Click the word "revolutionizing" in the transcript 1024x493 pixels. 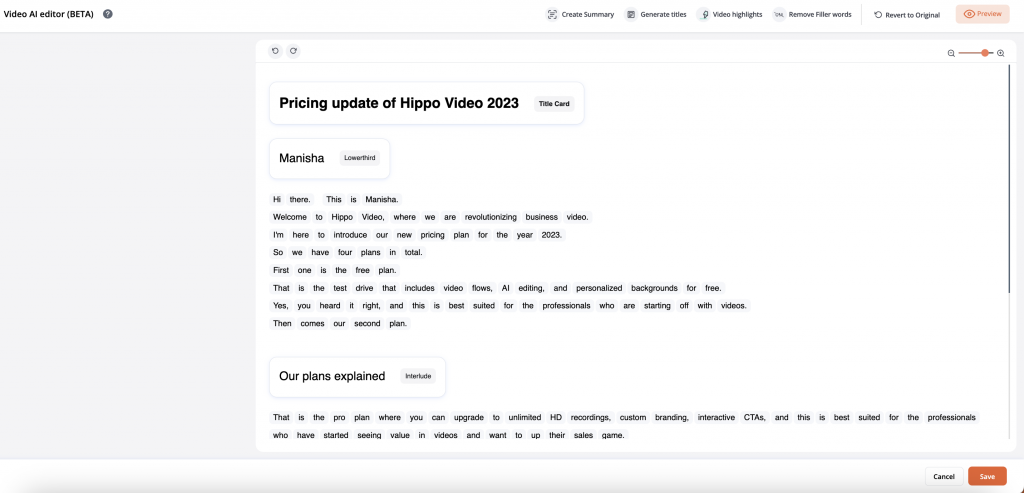pyautogui.click(x=490, y=217)
